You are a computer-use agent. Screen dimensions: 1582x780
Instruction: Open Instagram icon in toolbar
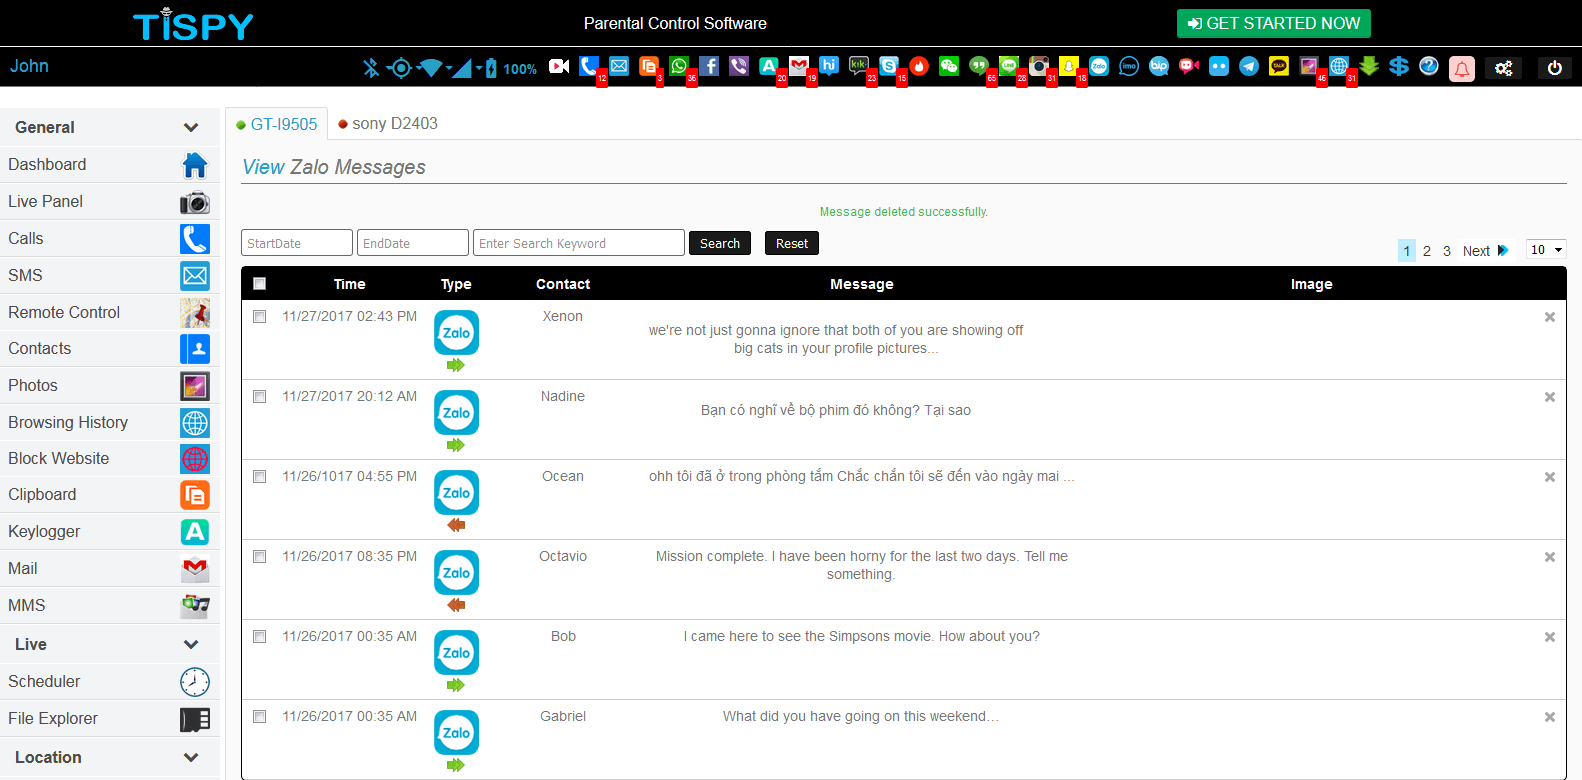1039,66
